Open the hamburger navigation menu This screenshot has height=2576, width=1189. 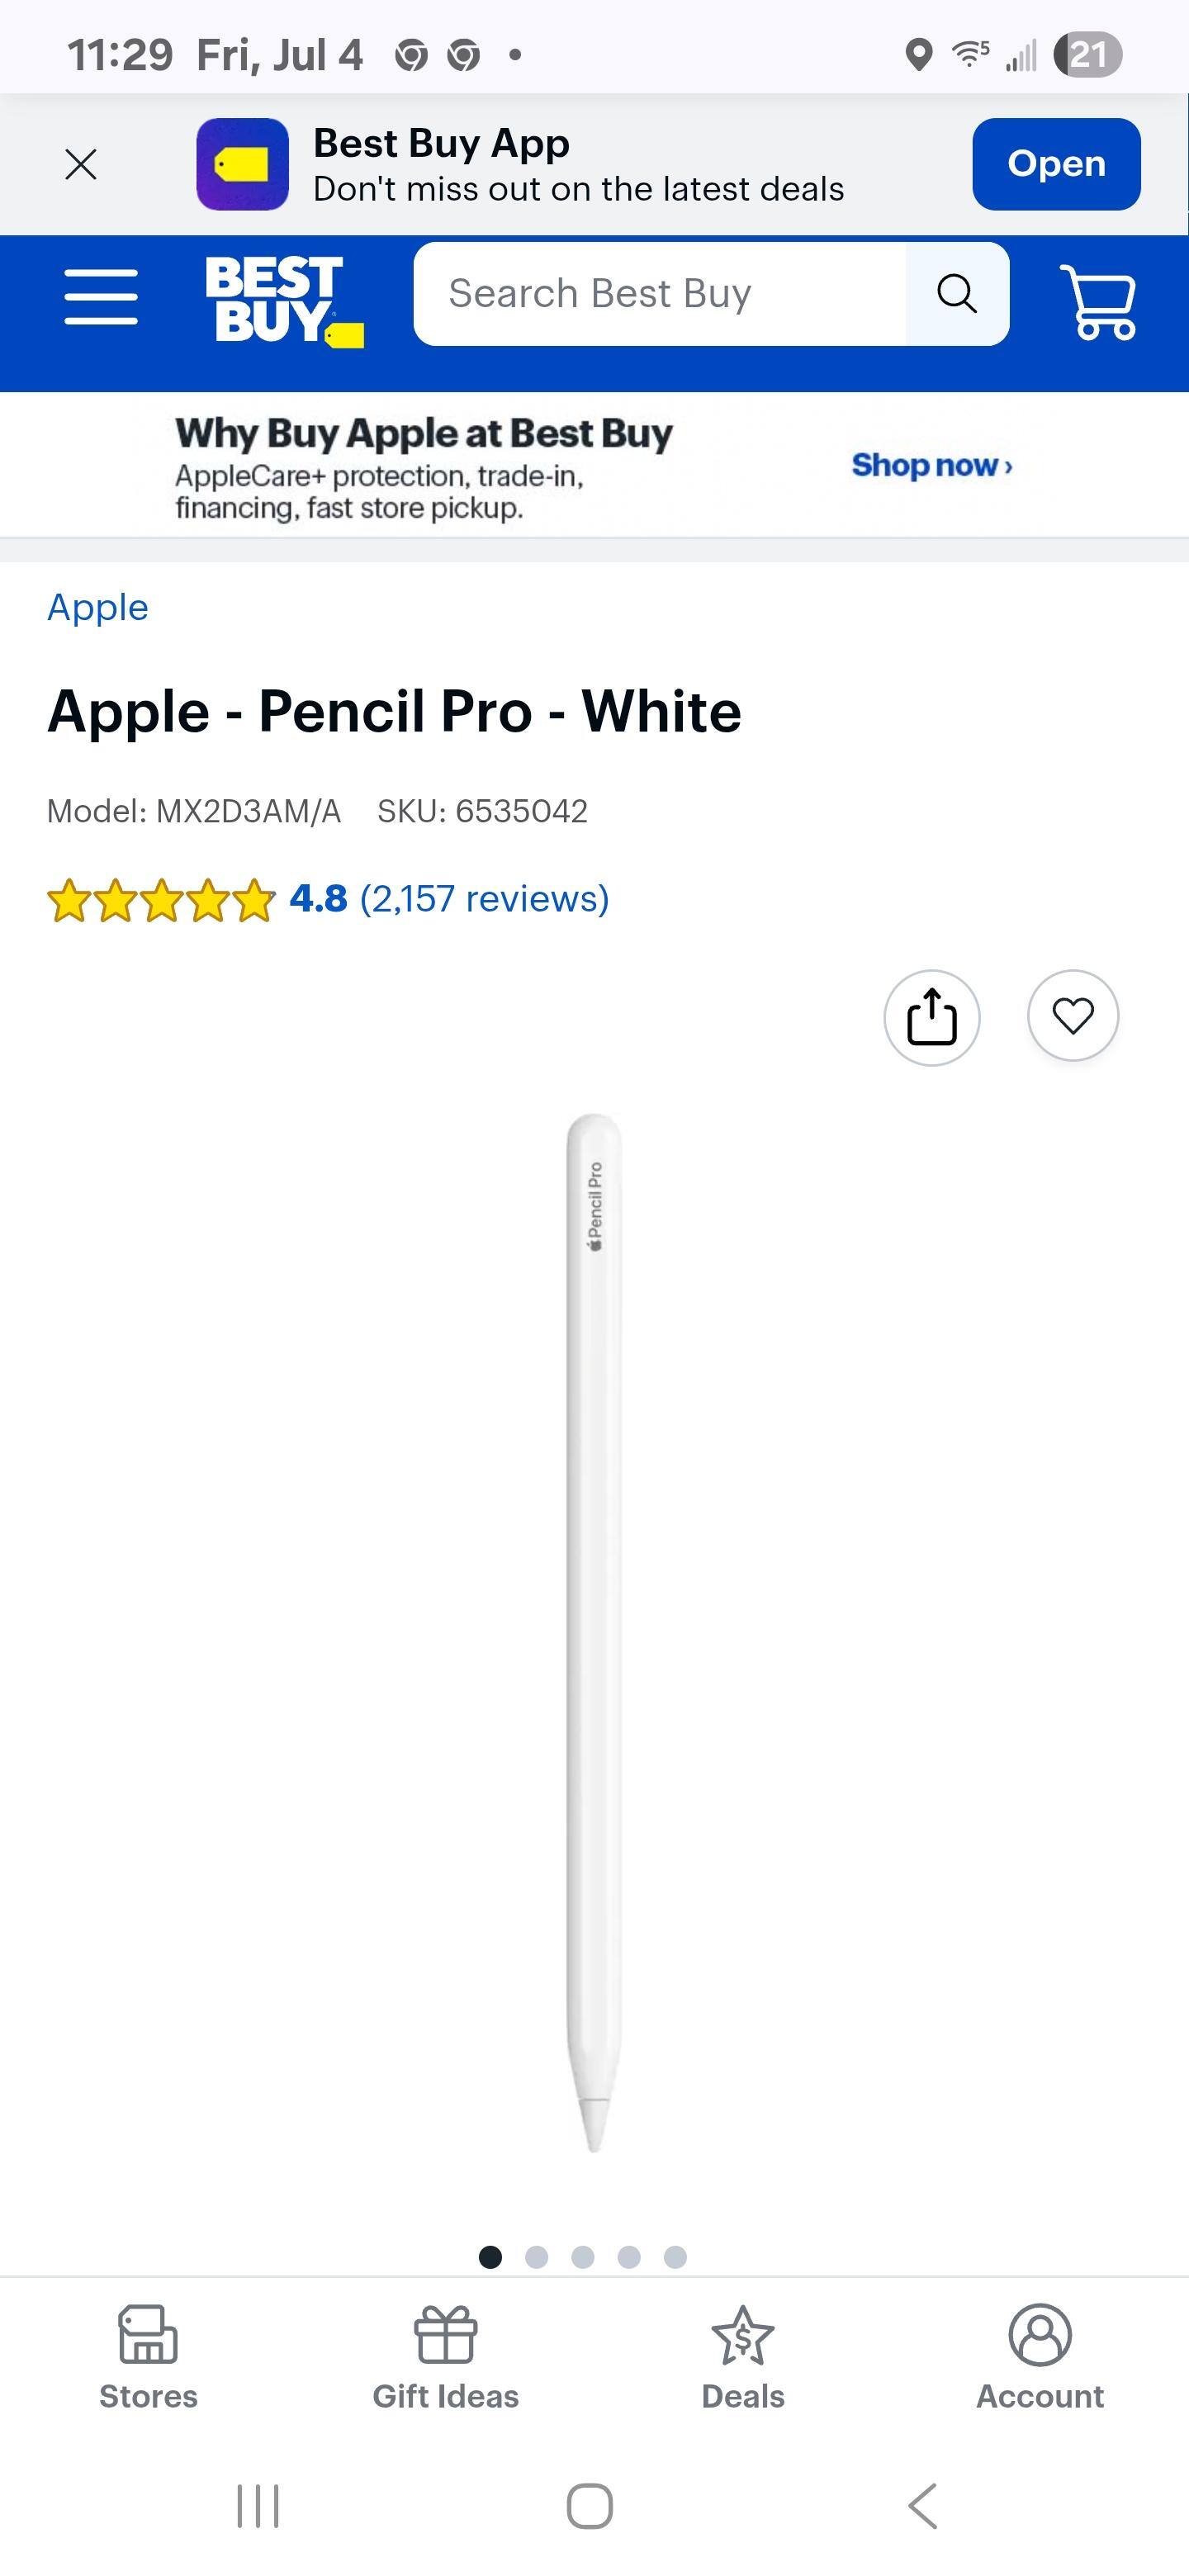[x=100, y=296]
